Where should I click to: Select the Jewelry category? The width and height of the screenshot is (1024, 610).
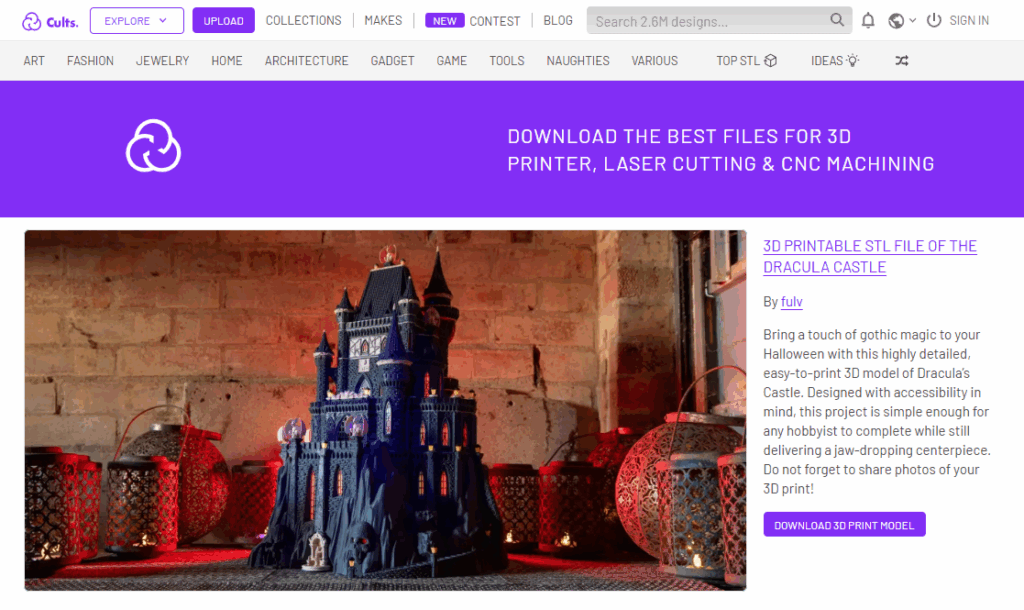pos(162,61)
